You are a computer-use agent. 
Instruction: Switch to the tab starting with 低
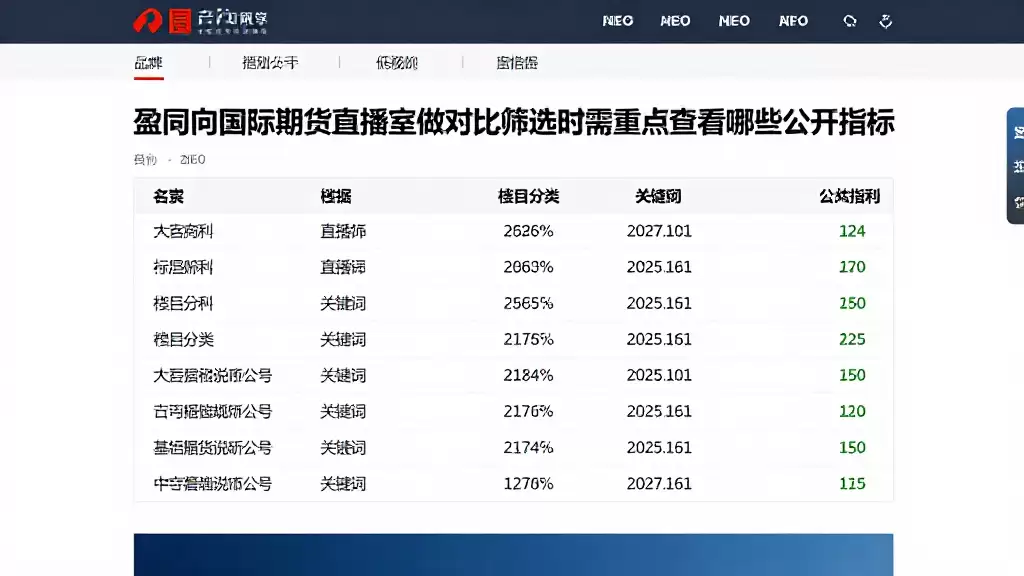[396, 63]
